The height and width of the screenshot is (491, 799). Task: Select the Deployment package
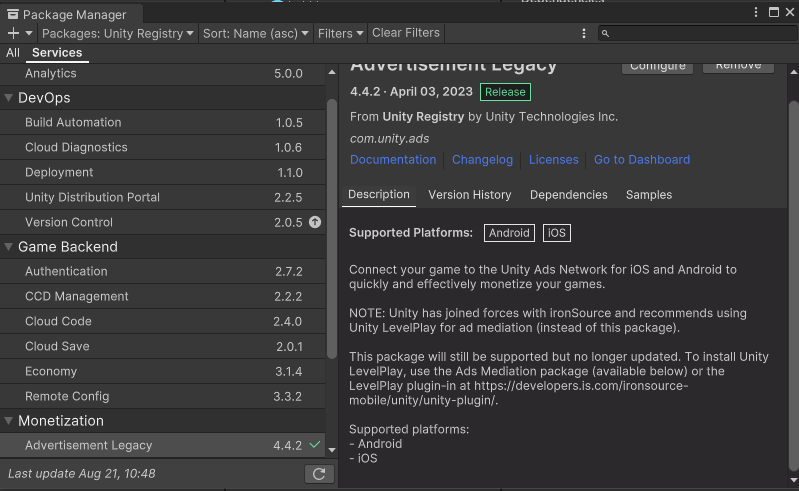[x=163, y=172]
